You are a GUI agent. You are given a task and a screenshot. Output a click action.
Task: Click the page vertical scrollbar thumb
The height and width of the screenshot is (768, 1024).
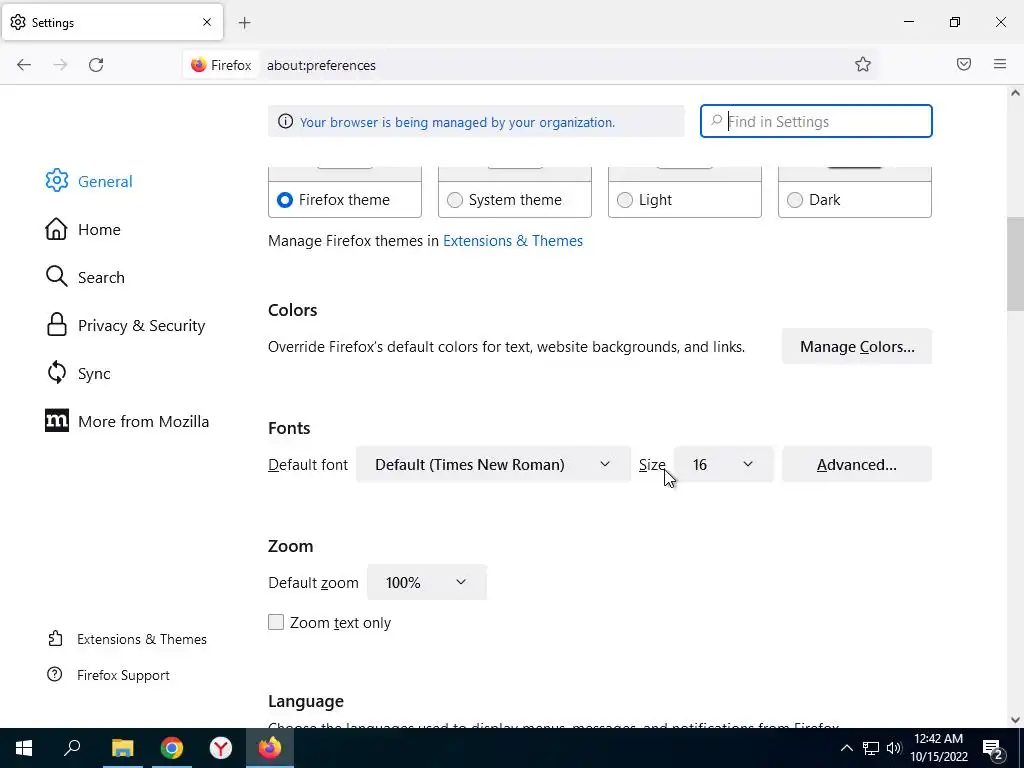click(1015, 264)
